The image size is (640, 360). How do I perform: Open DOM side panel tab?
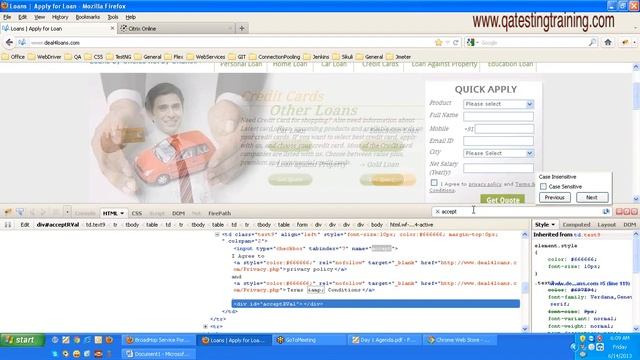629,224
